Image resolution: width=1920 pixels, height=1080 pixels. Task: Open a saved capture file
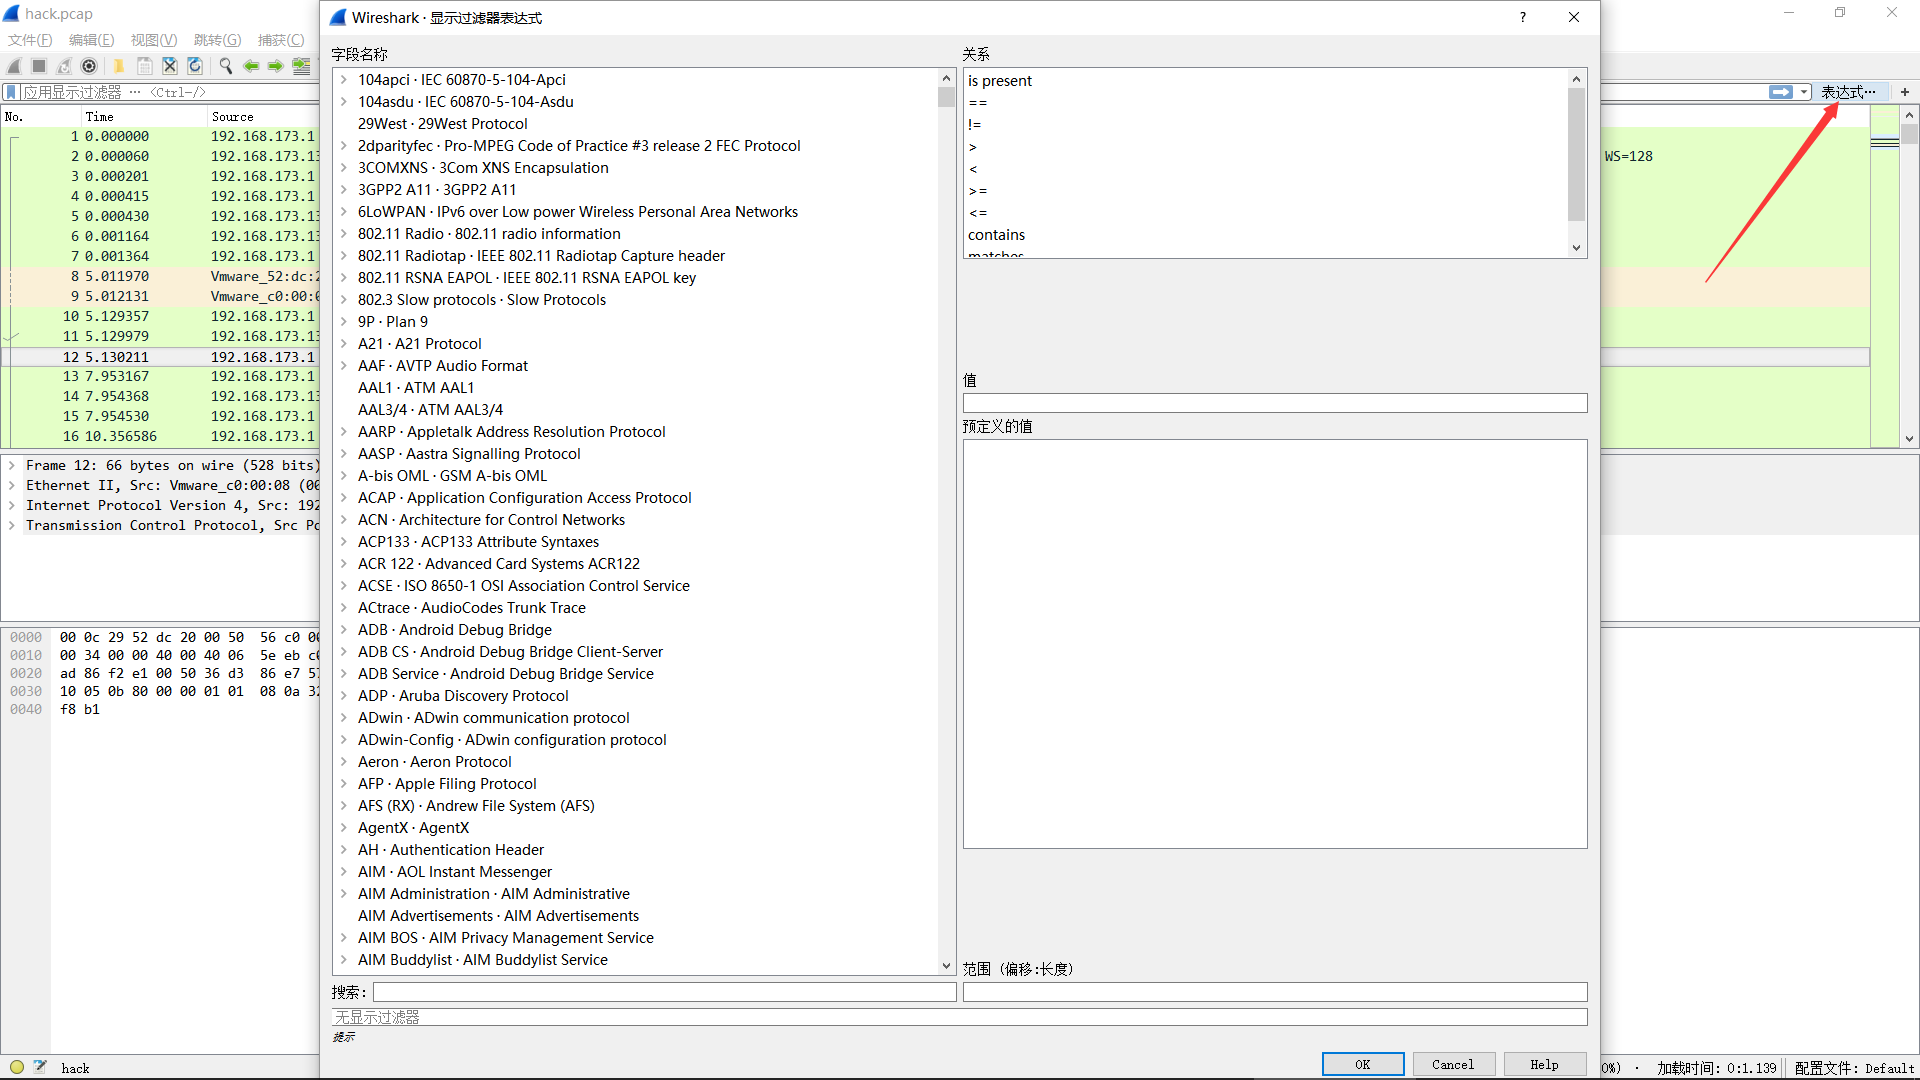[118, 66]
